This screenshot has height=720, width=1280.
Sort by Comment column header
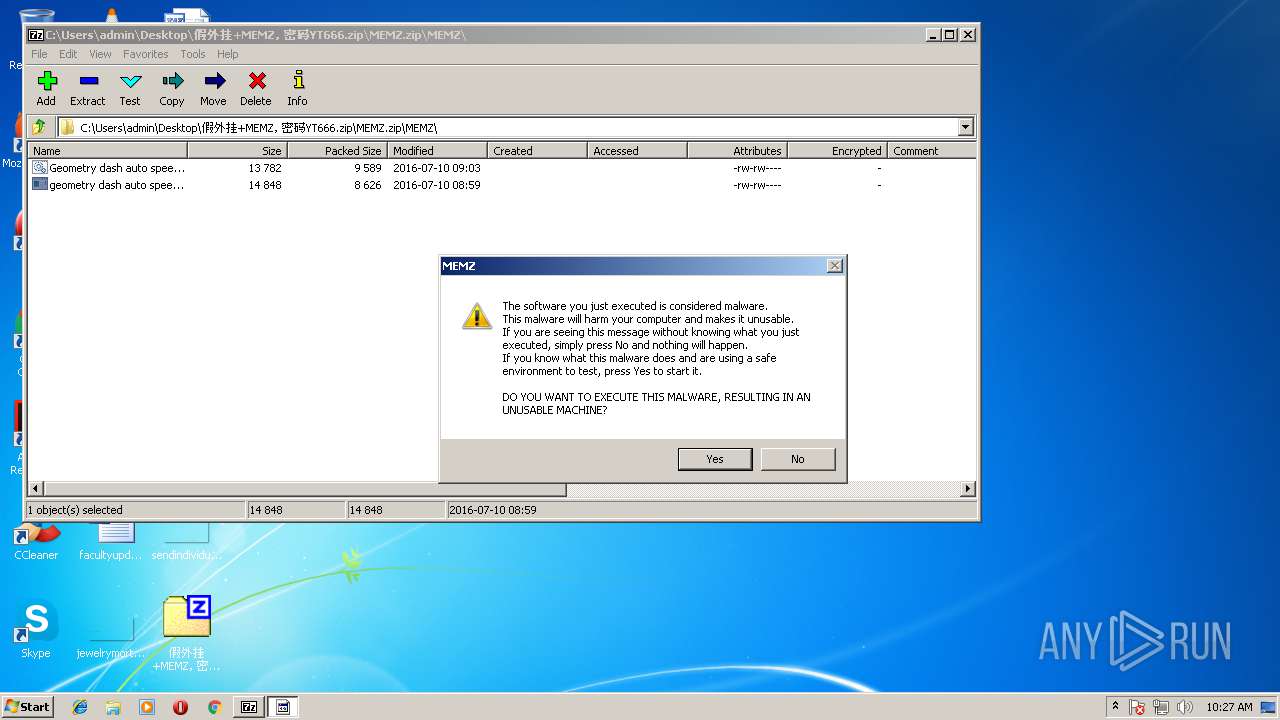click(932, 151)
